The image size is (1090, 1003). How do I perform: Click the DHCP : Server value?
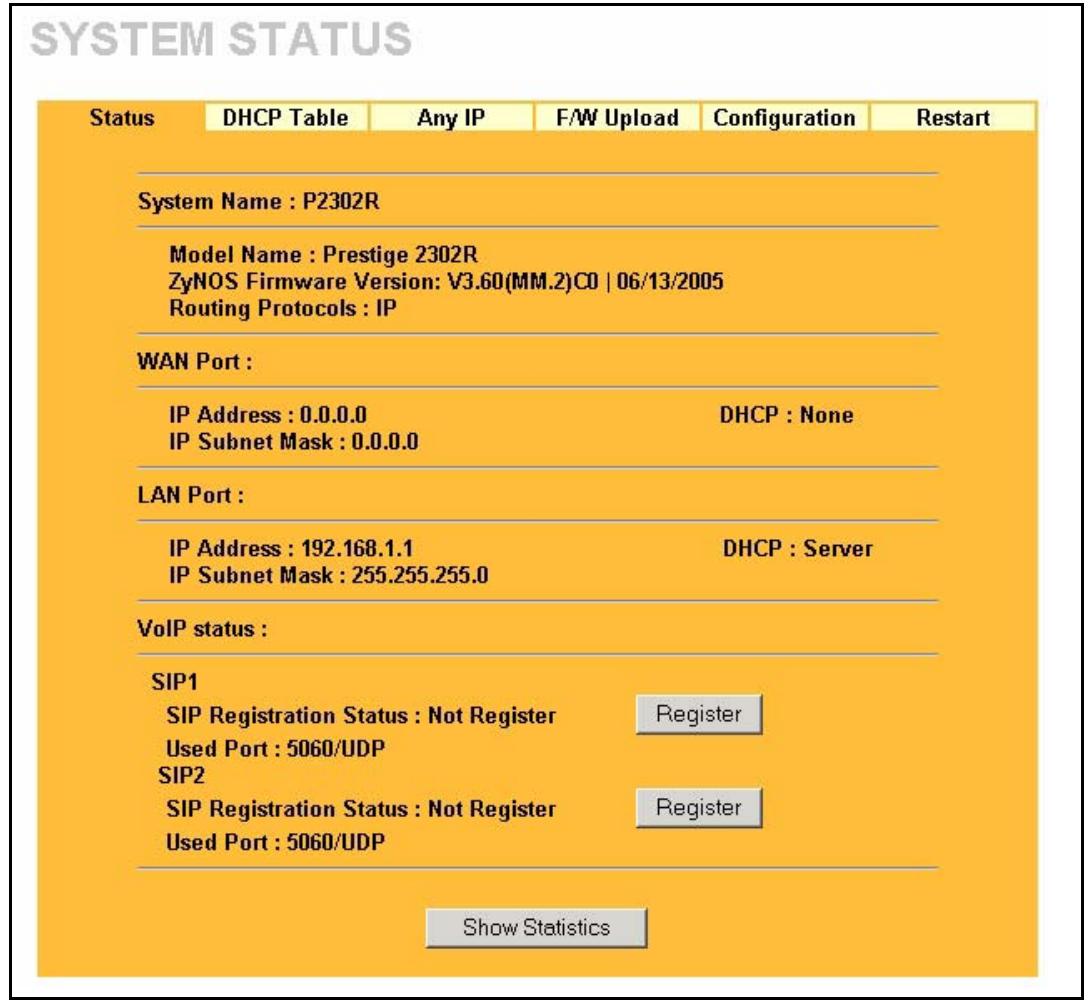[797, 548]
